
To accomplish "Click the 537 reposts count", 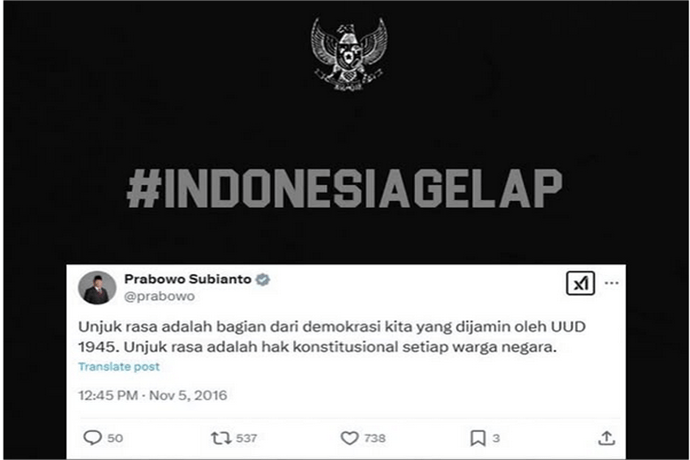I will pyautogui.click(x=246, y=438).
